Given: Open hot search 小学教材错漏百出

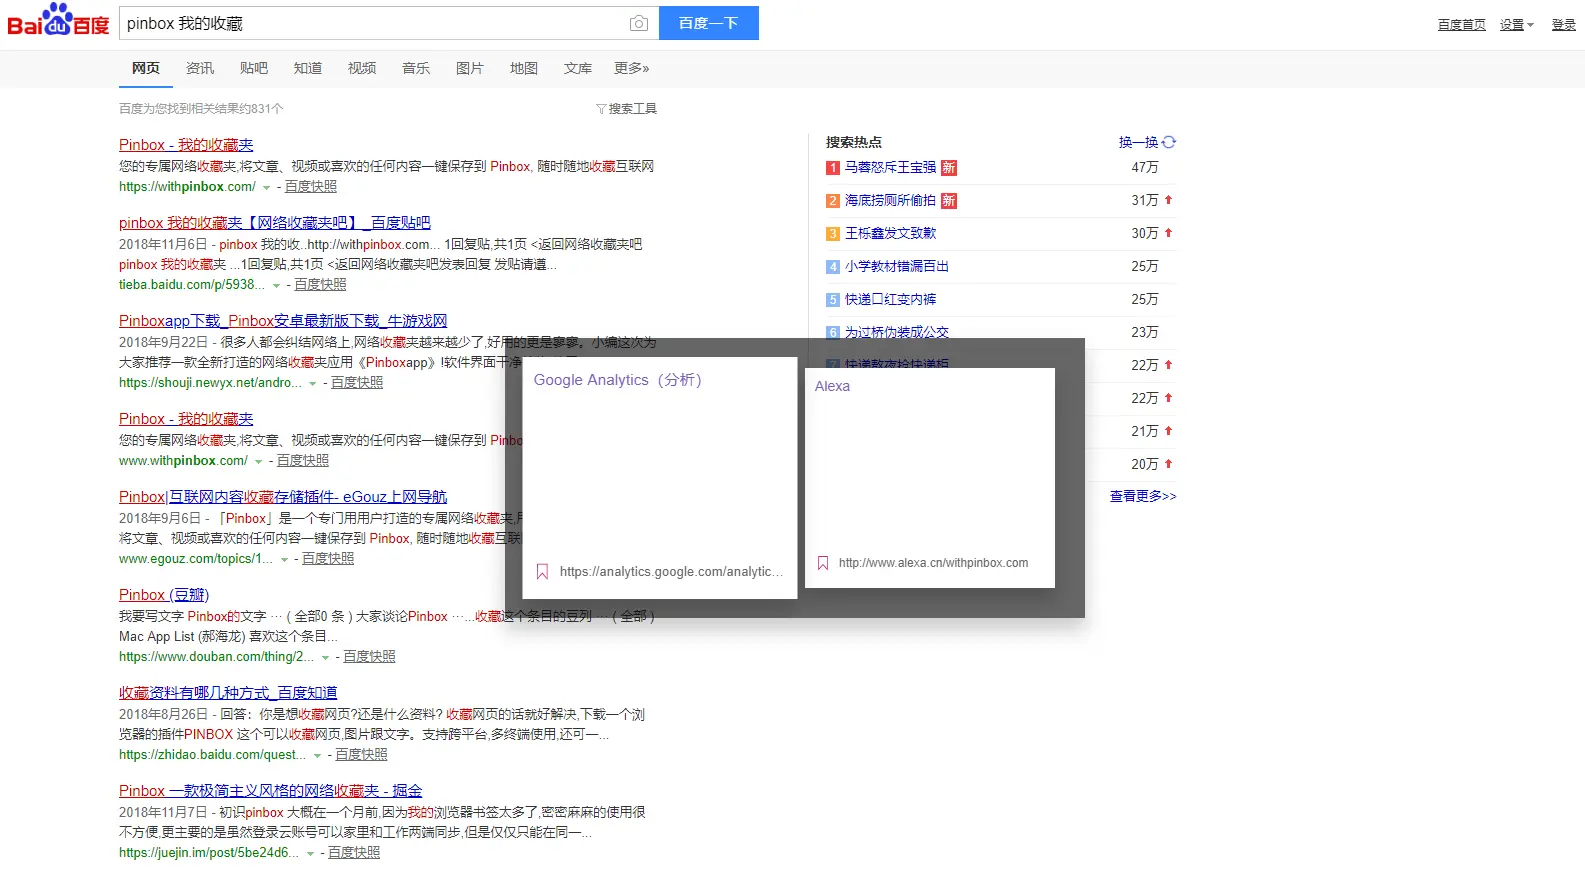Looking at the screenshot, I should tap(897, 266).
